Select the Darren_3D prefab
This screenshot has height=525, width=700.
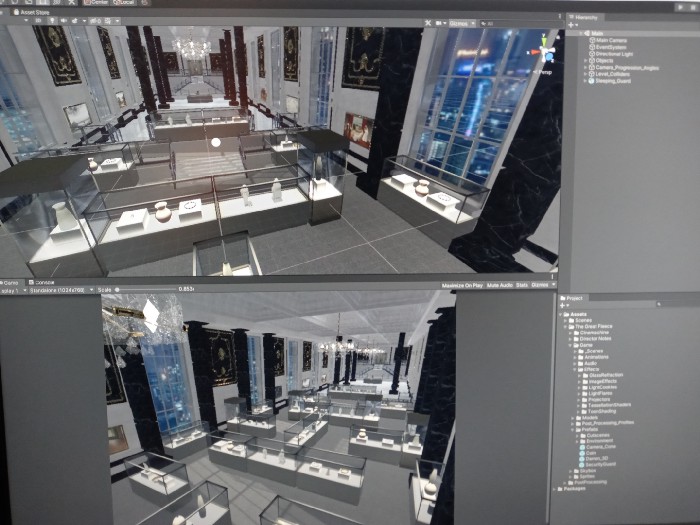pyautogui.click(x=597, y=458)
